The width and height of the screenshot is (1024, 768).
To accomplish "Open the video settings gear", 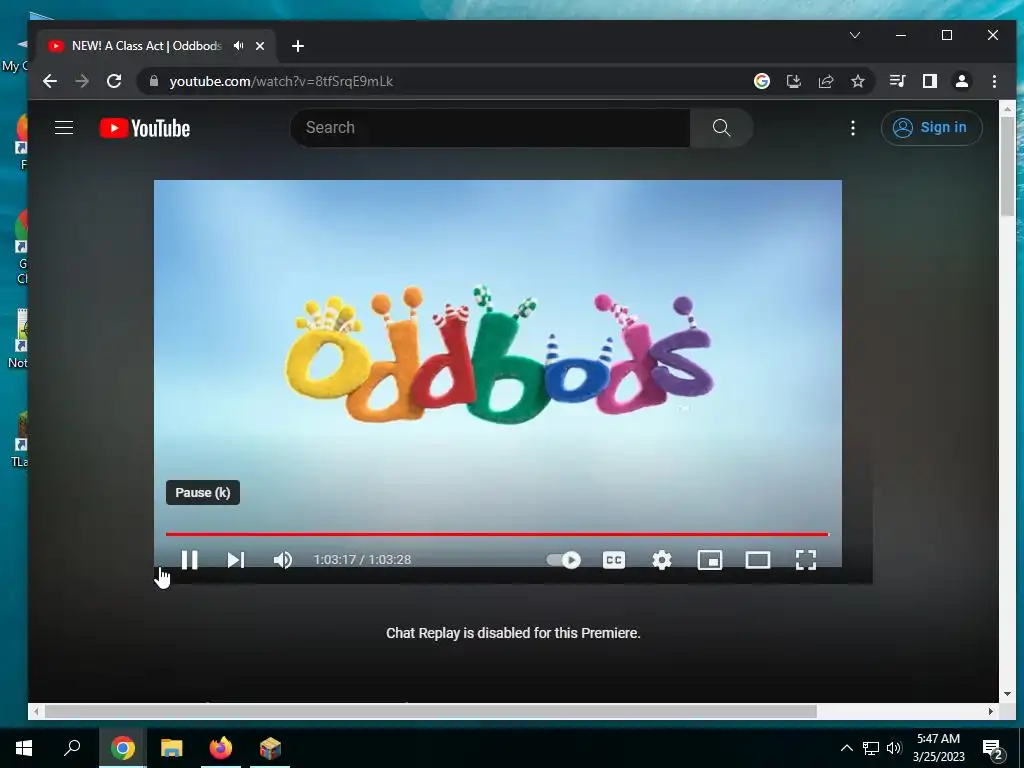I will click(662, 560).
